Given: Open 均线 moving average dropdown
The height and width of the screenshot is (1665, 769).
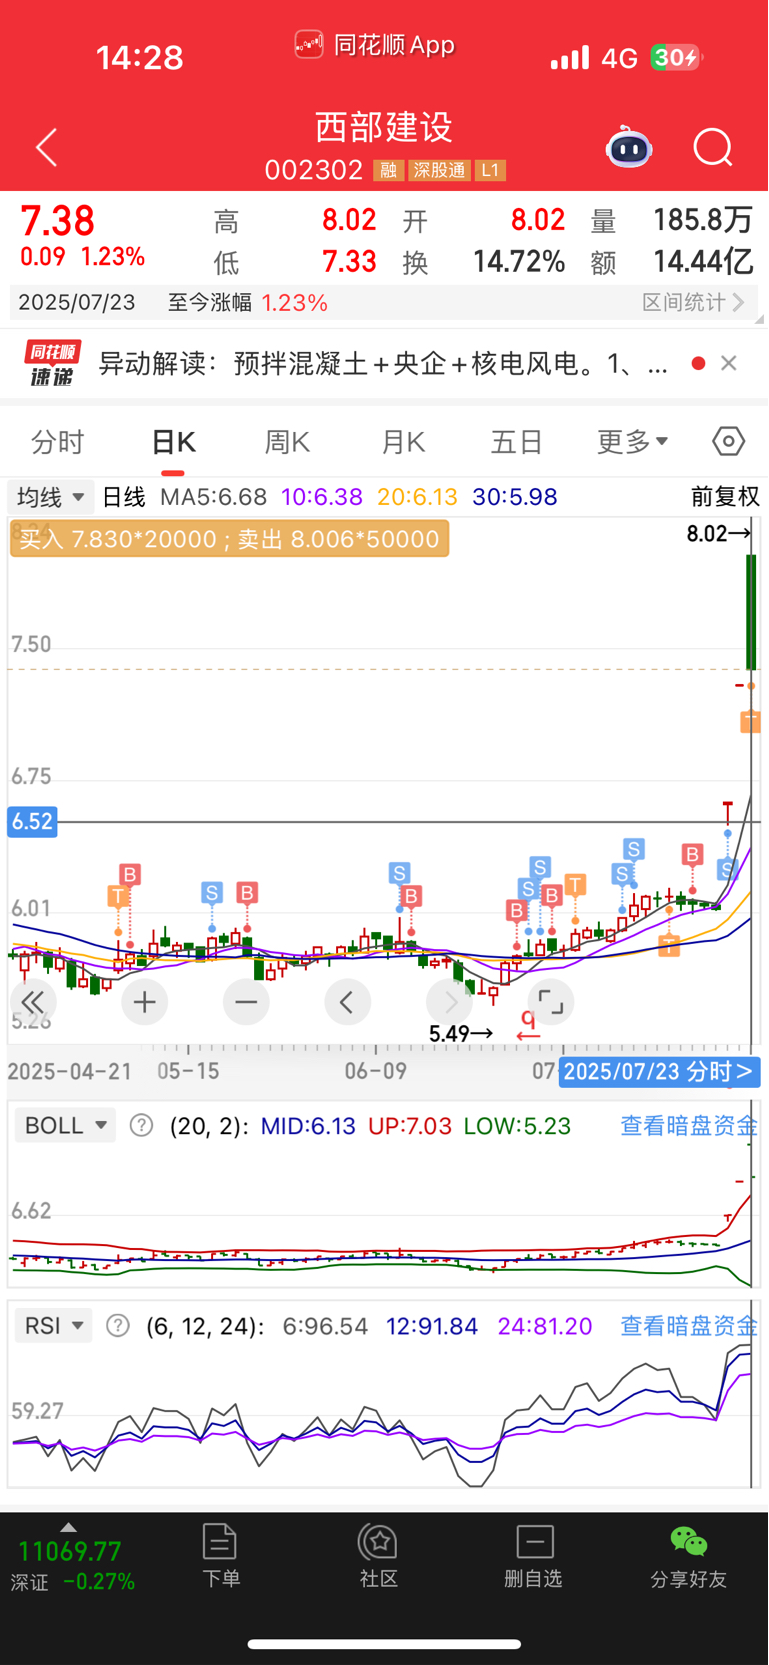Looking at the screenshot, I should pyautogui.click(x=51, y=497).
